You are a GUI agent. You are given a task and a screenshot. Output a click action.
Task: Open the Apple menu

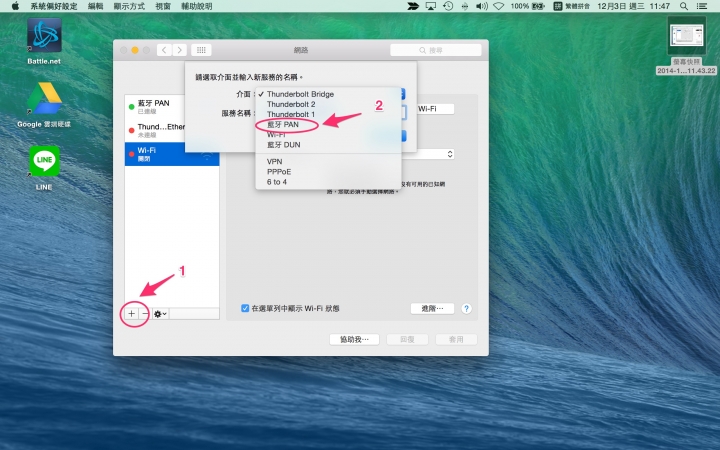[x=15, y=6]
